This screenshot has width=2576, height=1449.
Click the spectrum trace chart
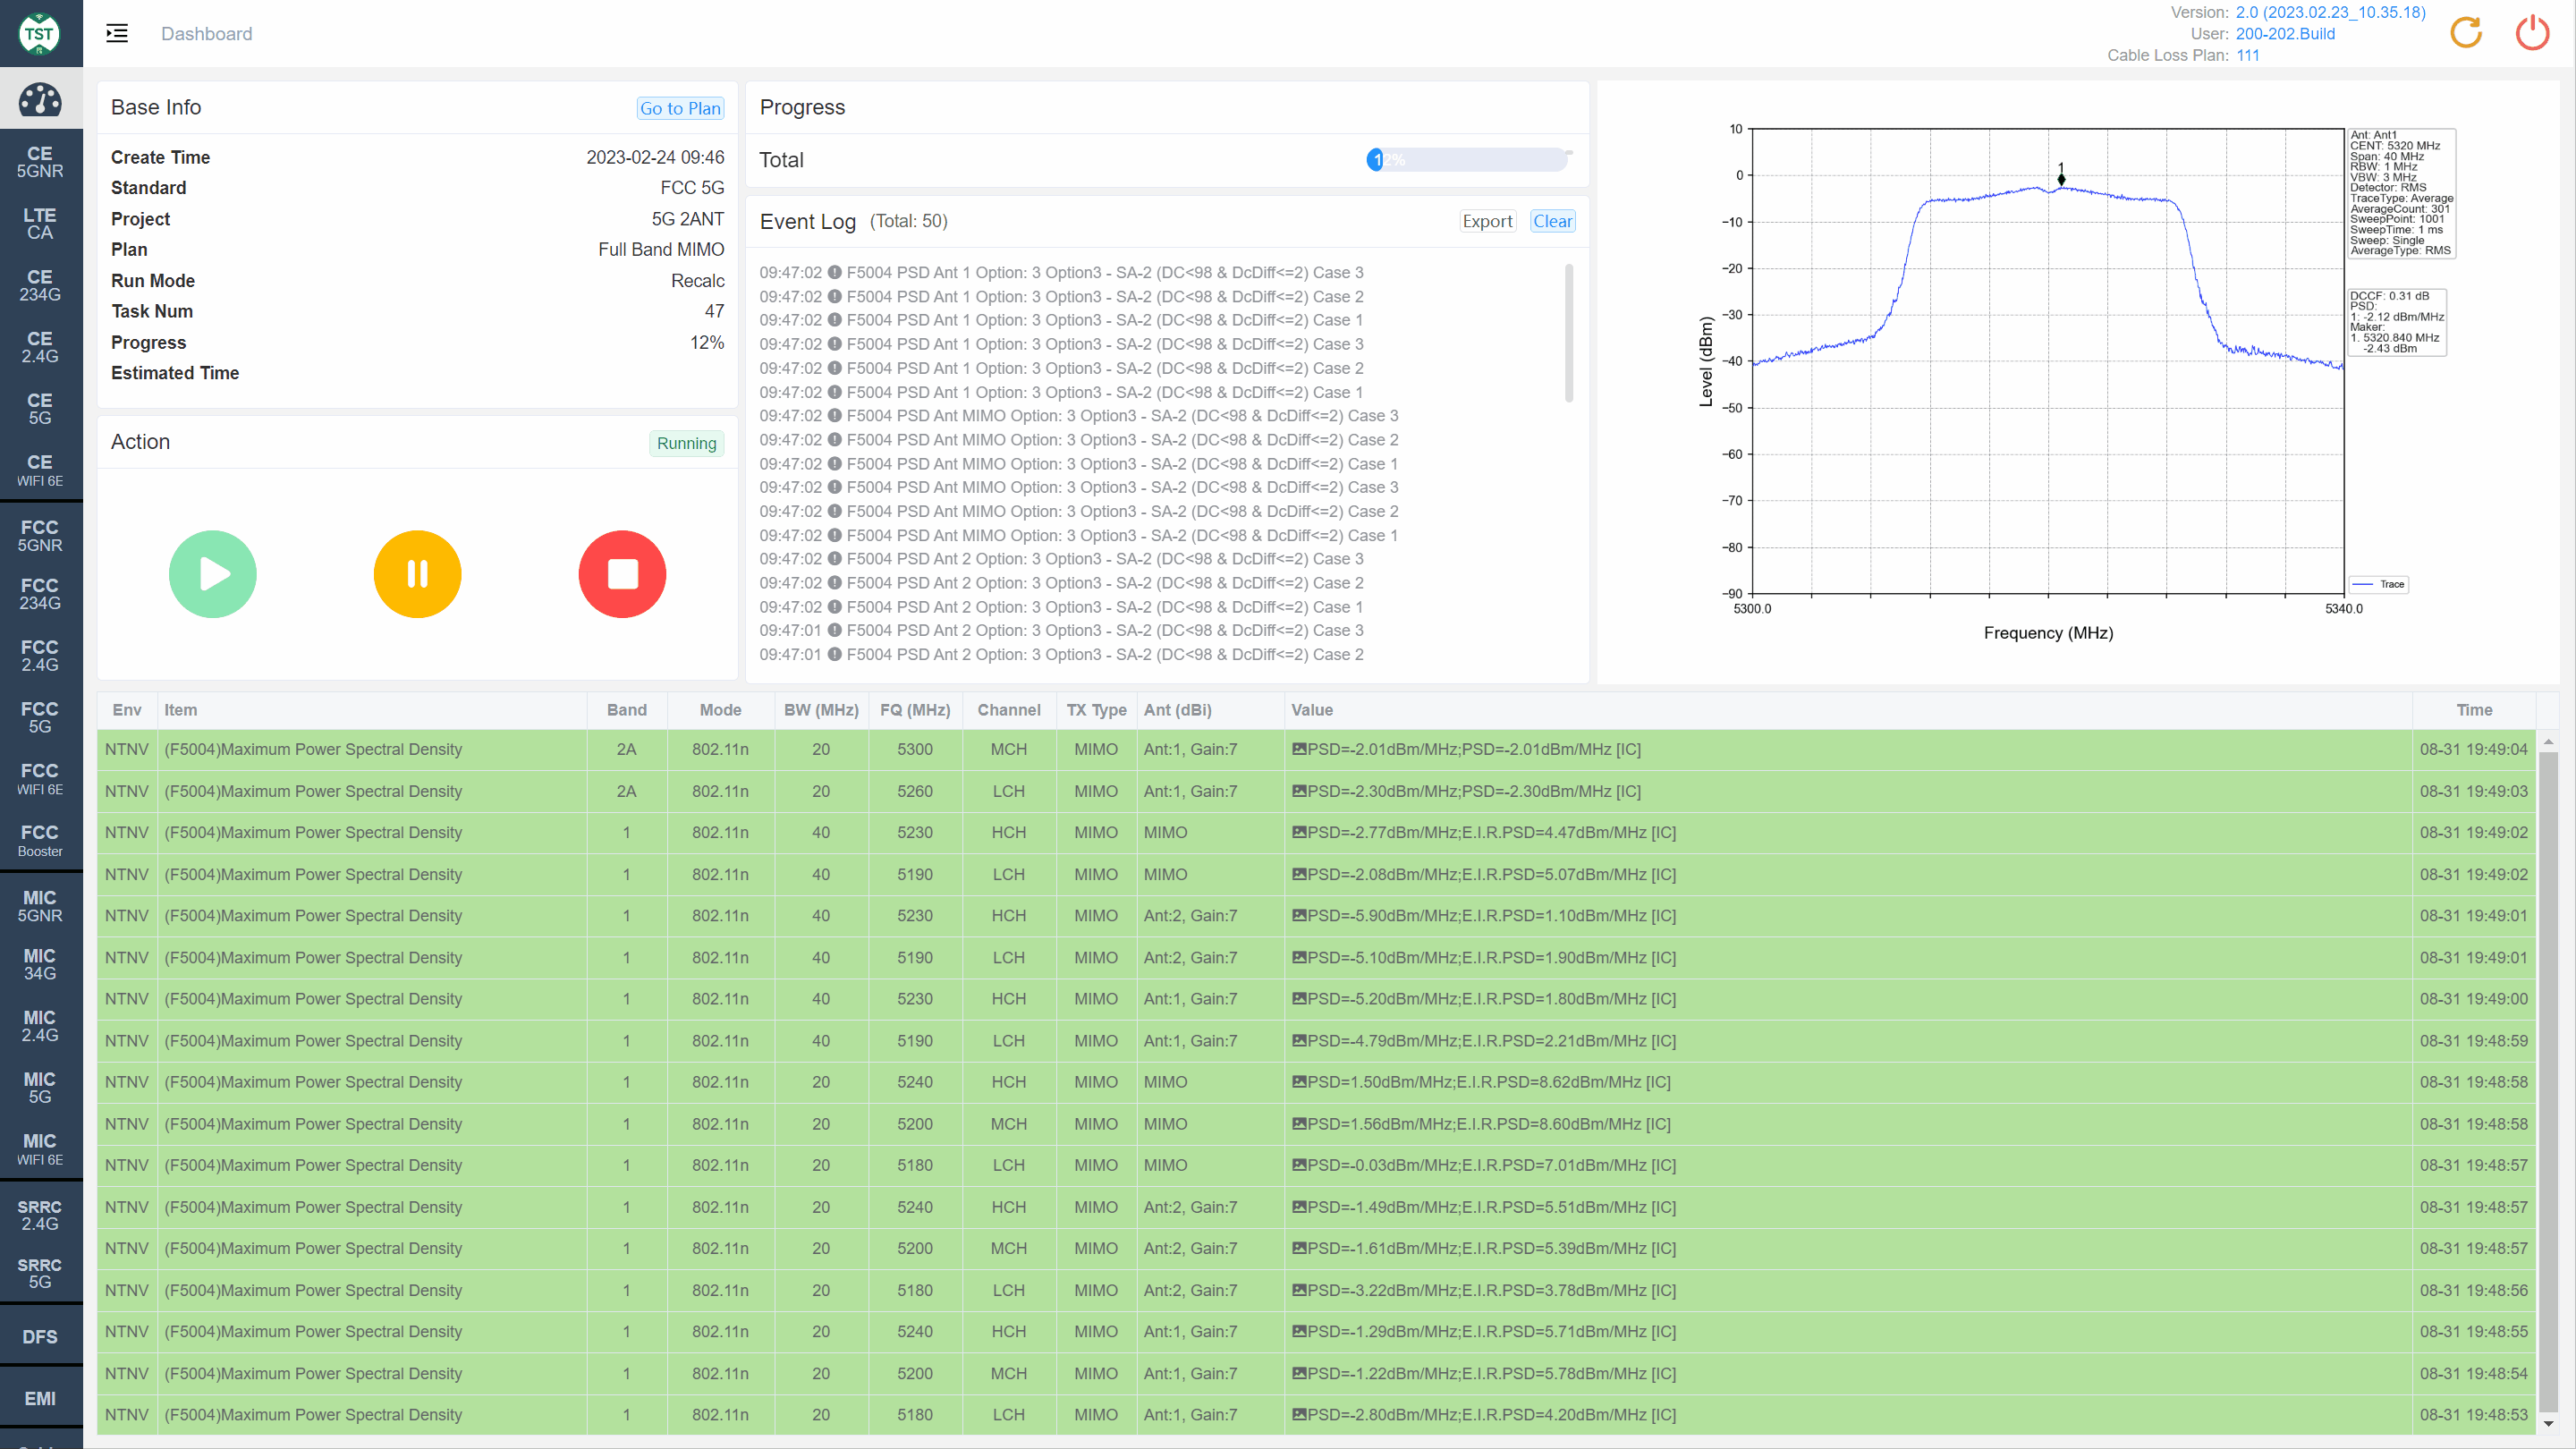[2047, 361]
